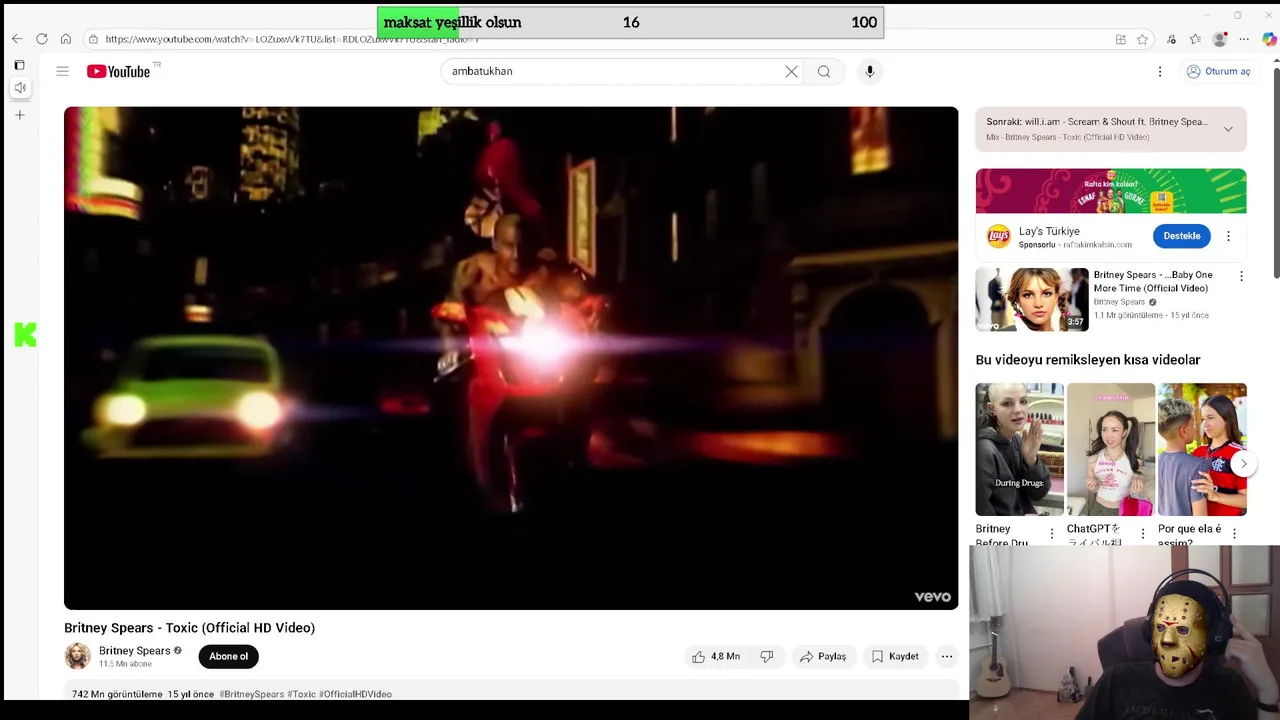This screenshot has width=1280, height=720.
Task: Click the Bu videoyu remiksleyen kısa videolar heading
Action: (1088, 360)
